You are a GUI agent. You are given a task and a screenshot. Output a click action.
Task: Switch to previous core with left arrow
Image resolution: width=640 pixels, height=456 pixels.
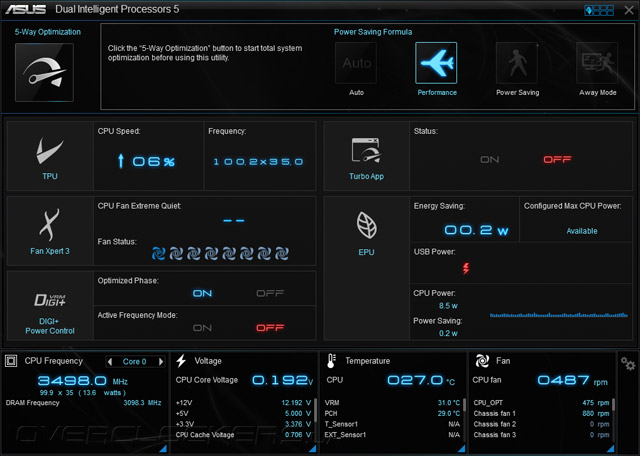[x=110, y=361]
